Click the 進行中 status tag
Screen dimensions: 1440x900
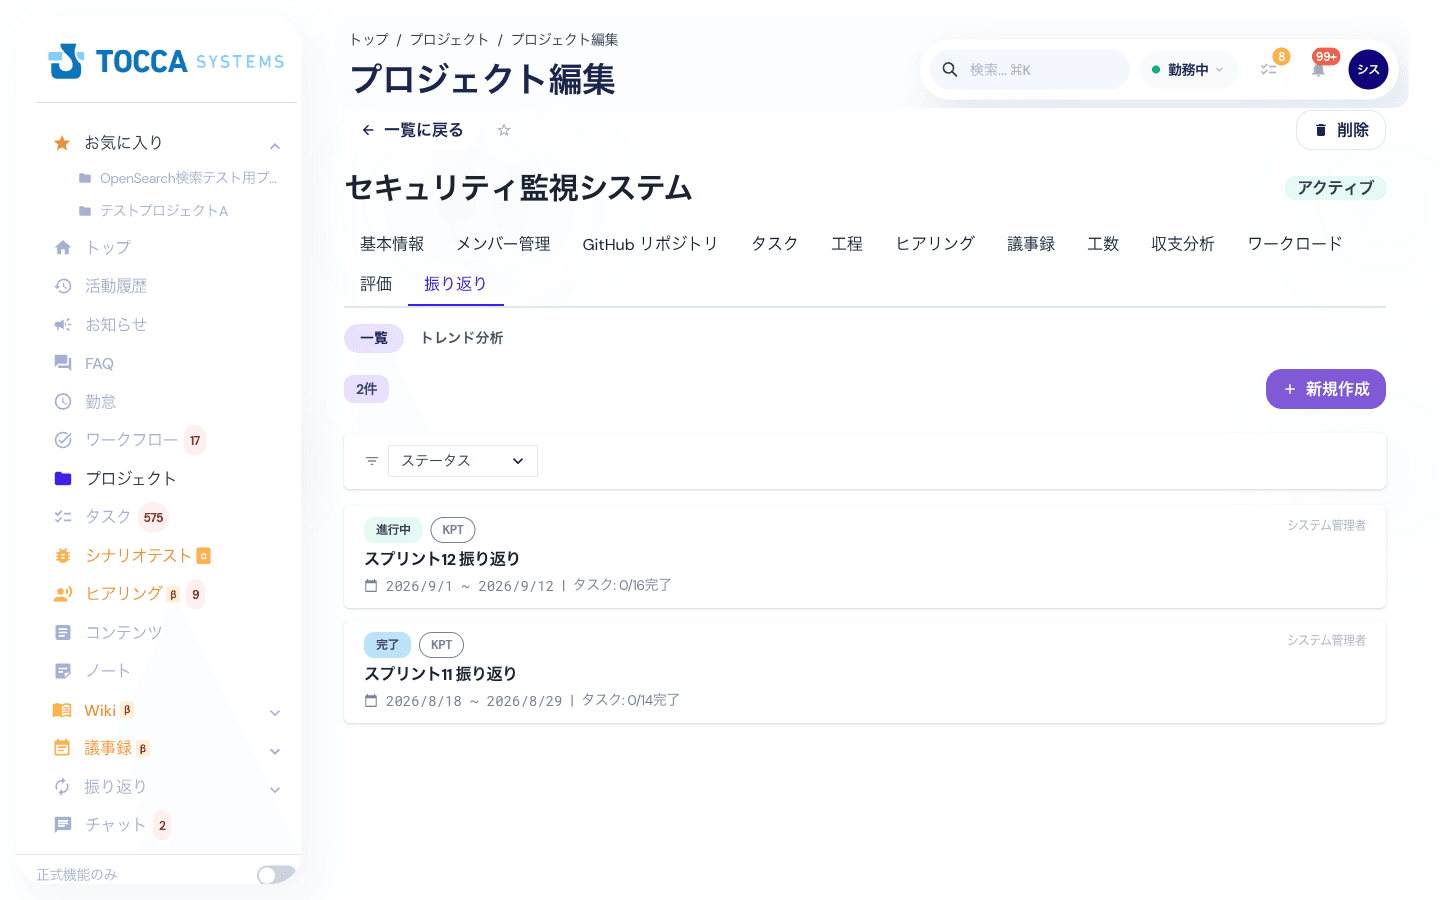[x=393, y=530]
